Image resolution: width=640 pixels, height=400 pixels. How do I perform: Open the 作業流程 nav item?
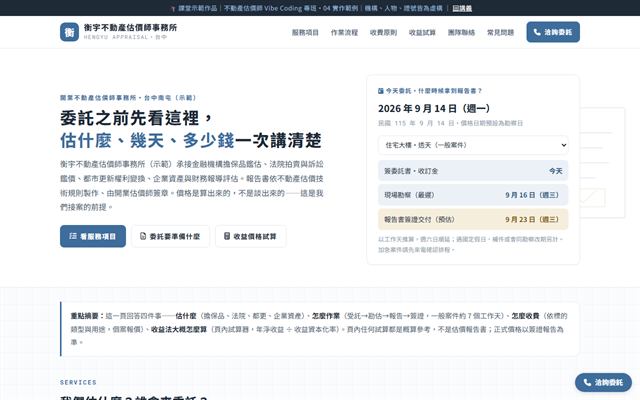coord(344,32)
